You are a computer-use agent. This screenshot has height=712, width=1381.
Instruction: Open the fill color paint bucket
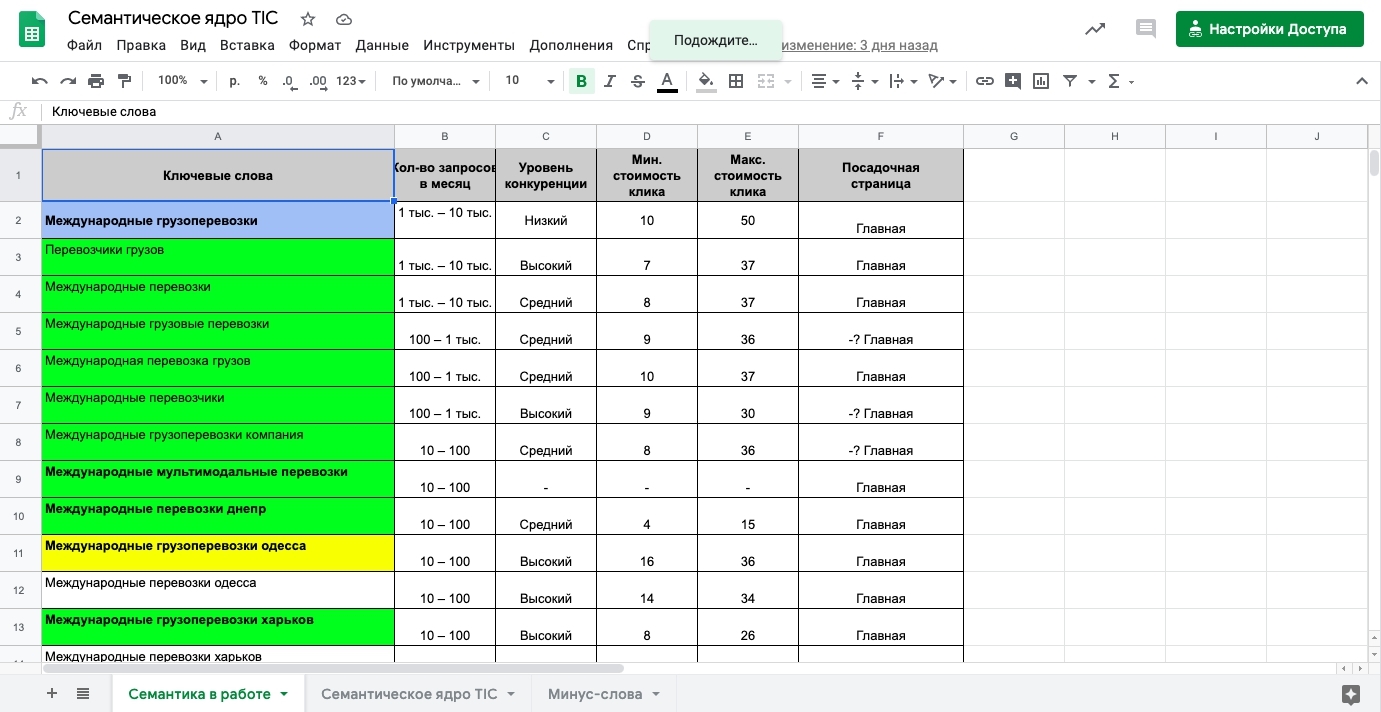pyautogui.click(x=706, y=81)
